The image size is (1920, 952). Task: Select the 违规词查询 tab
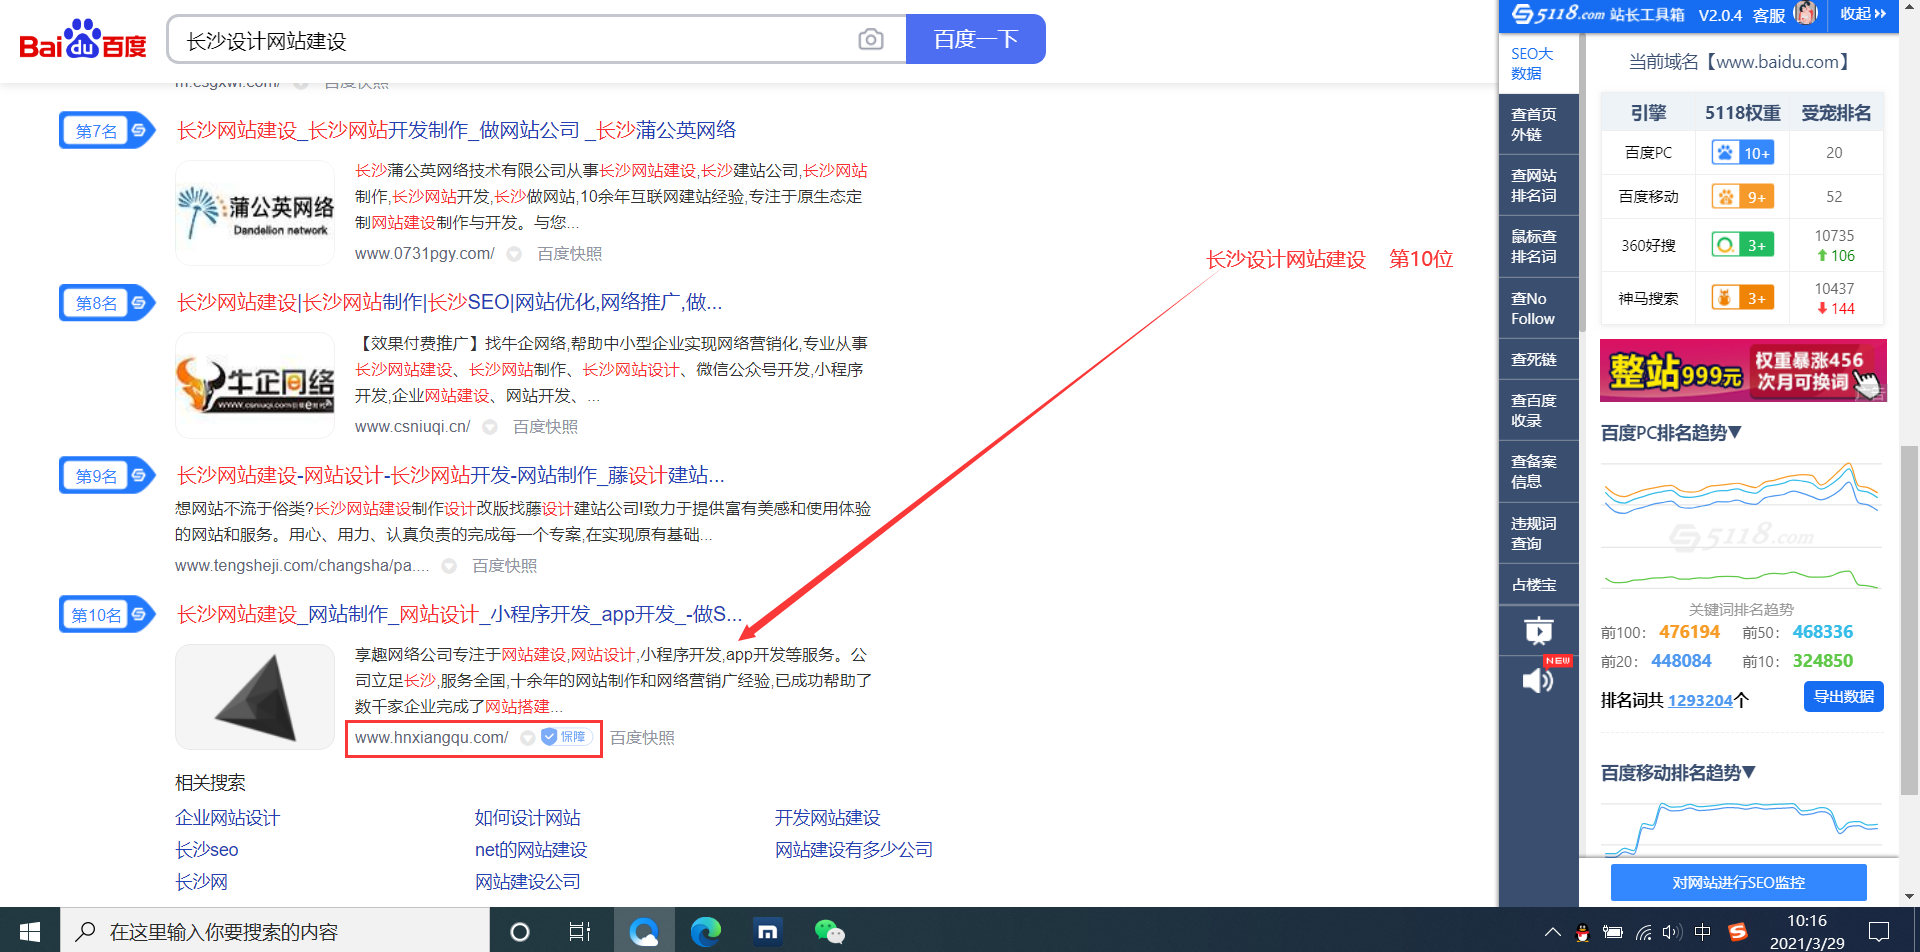[1538, 533]
